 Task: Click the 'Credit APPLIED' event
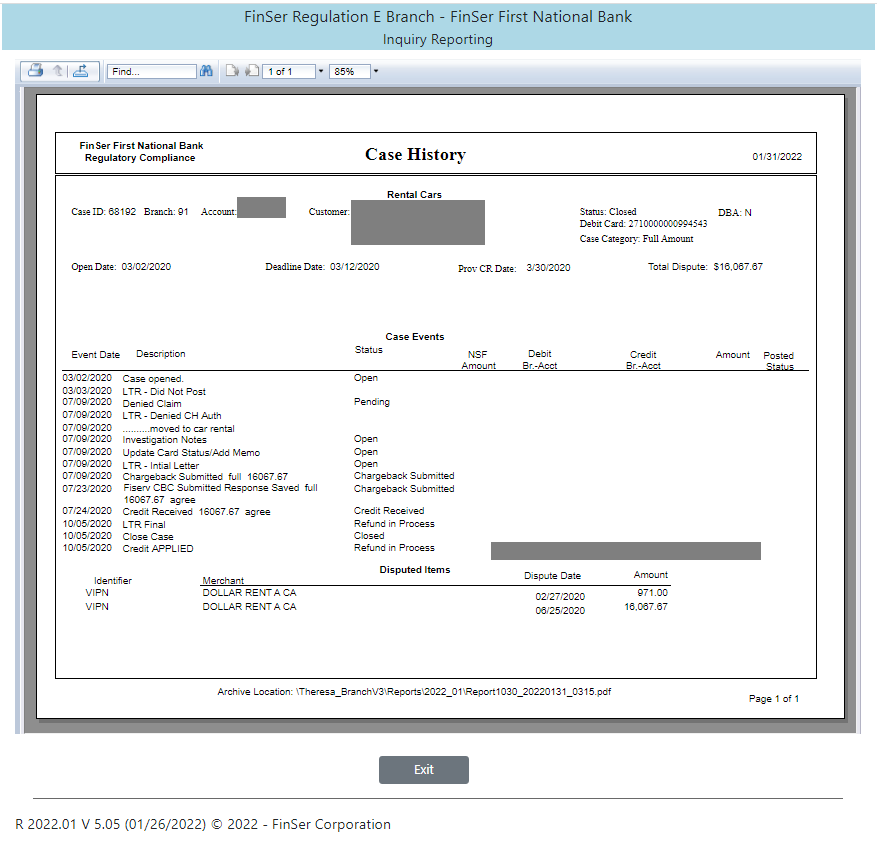coord(158,549)
